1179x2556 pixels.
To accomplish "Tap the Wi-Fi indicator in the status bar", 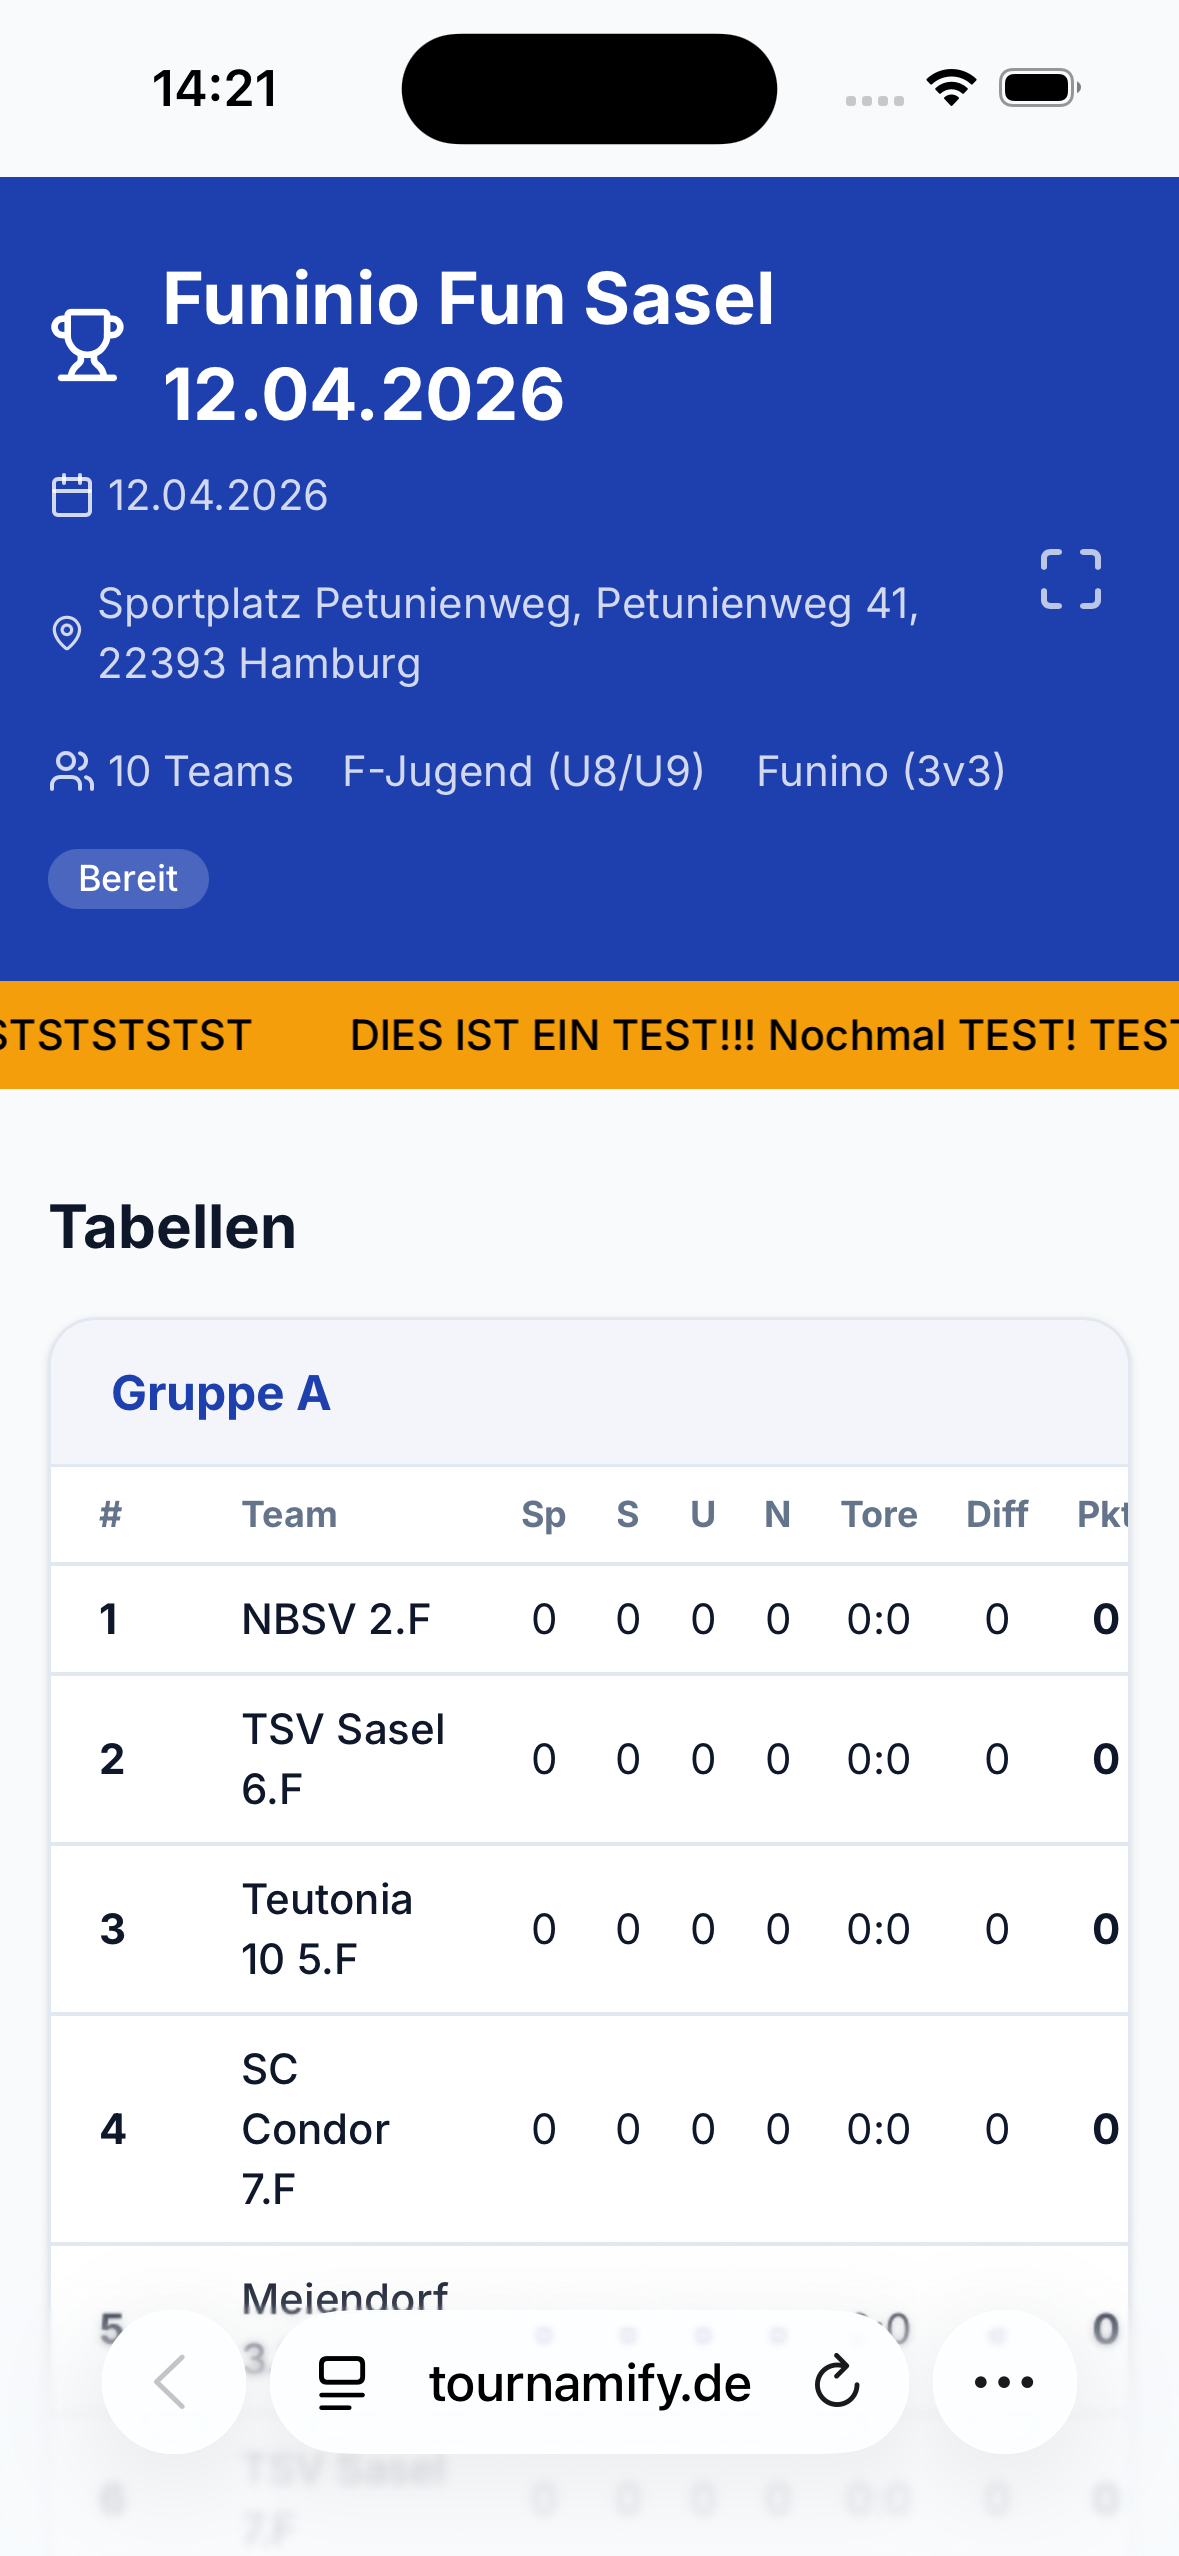I will pyautogui.click(x=949, y=87).
